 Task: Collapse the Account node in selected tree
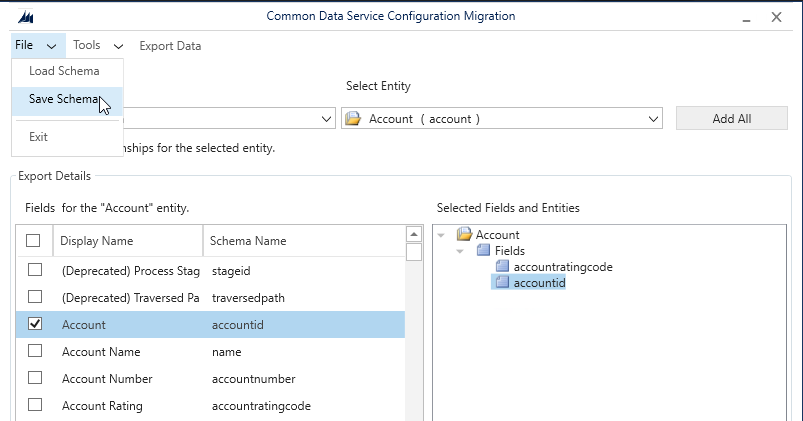441,235
